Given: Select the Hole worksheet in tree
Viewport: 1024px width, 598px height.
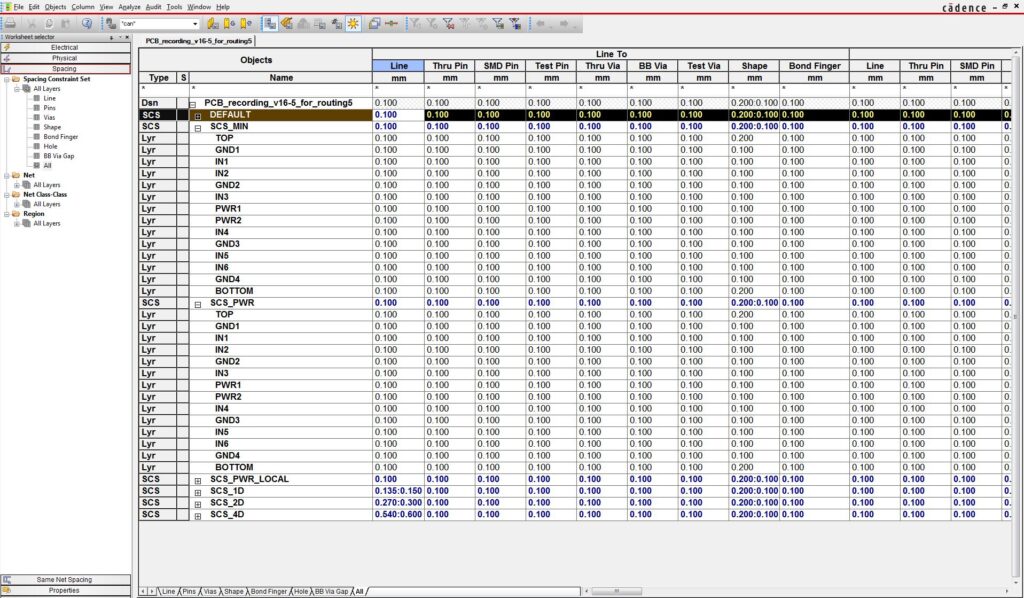Looking at the screenshot, I should [49, 147].
